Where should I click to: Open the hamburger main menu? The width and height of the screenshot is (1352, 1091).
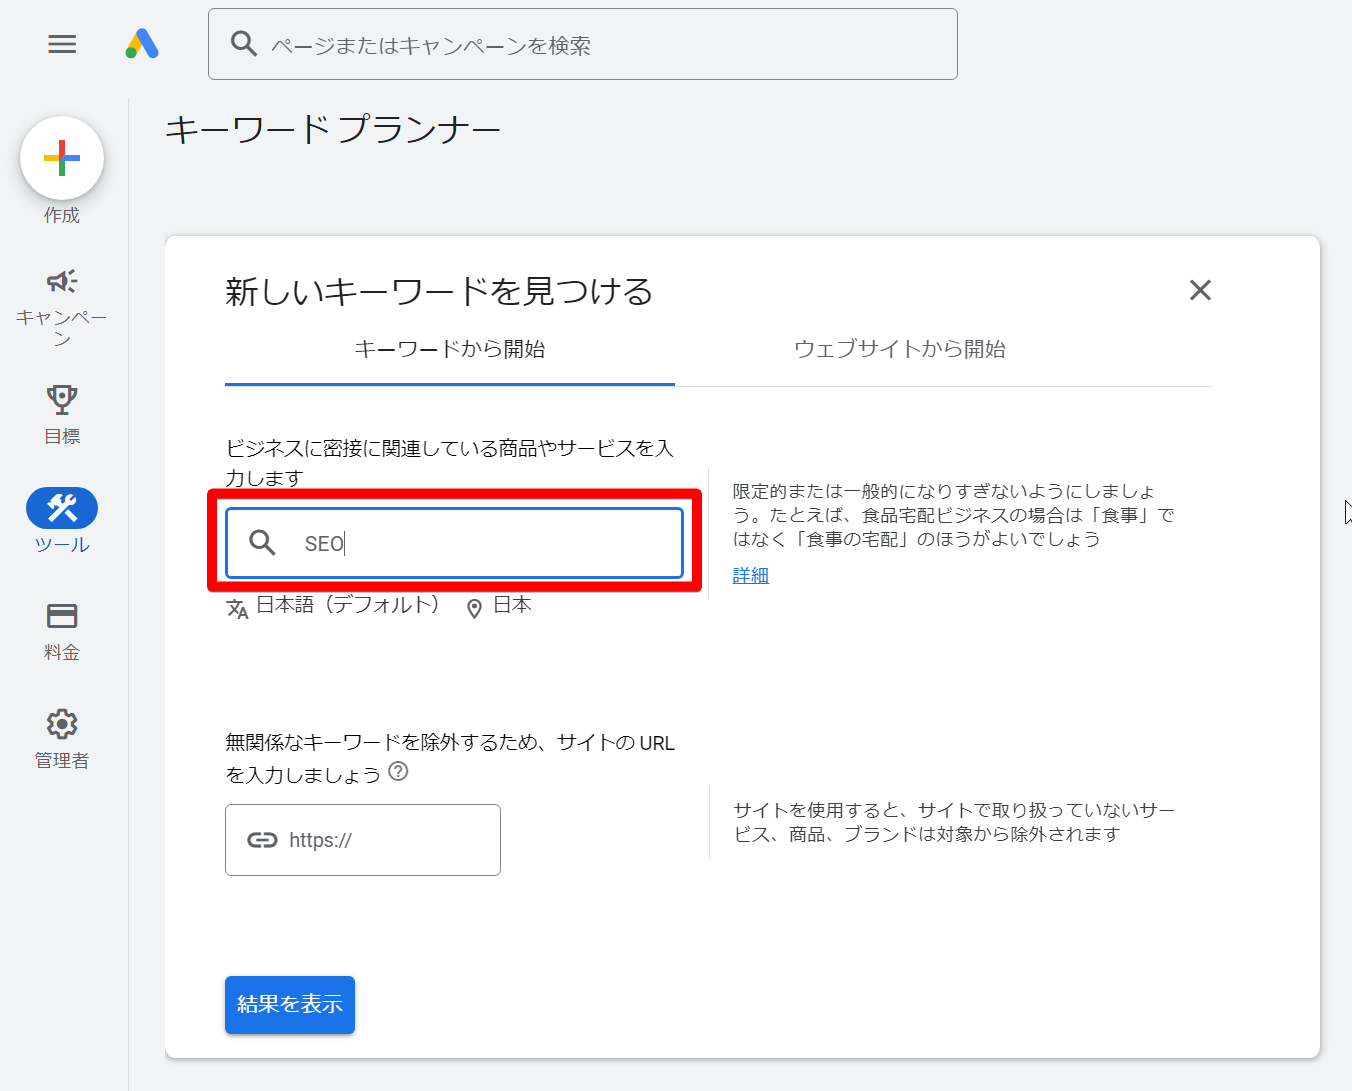point(62,44)
